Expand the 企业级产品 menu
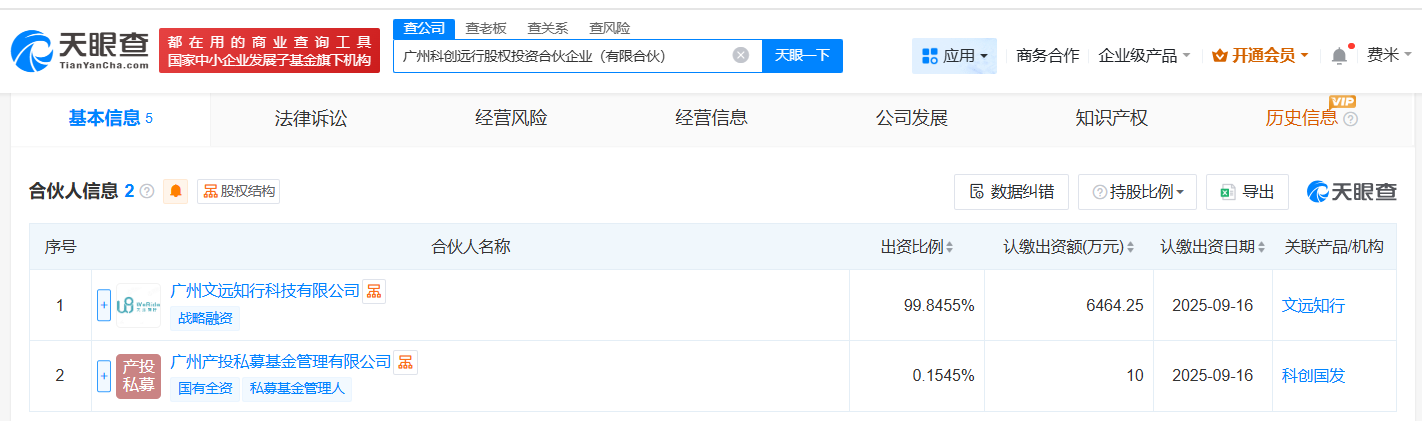Screen dimensions: 1422x421 [1144, 56]
